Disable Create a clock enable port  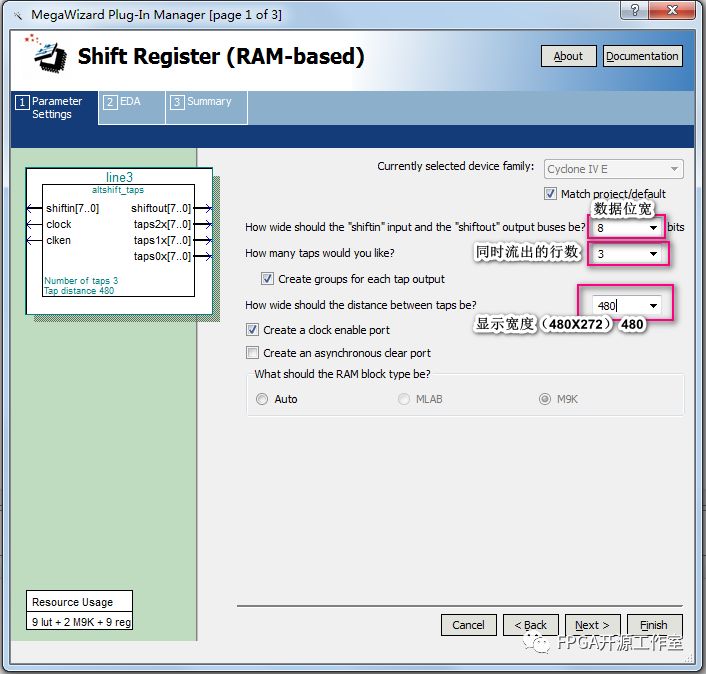[253, 330]
